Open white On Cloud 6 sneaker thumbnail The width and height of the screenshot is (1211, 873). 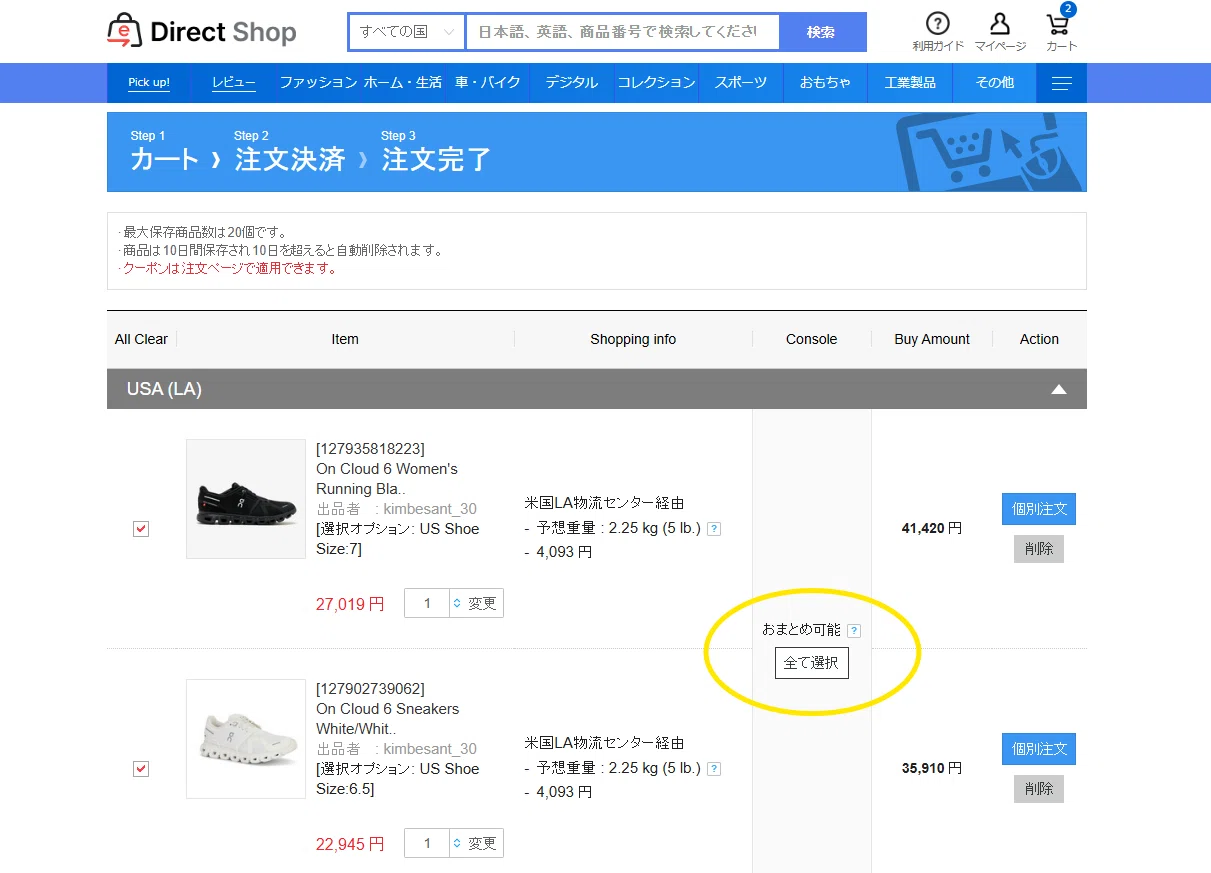pyautogui.click(x=246, y=739)
